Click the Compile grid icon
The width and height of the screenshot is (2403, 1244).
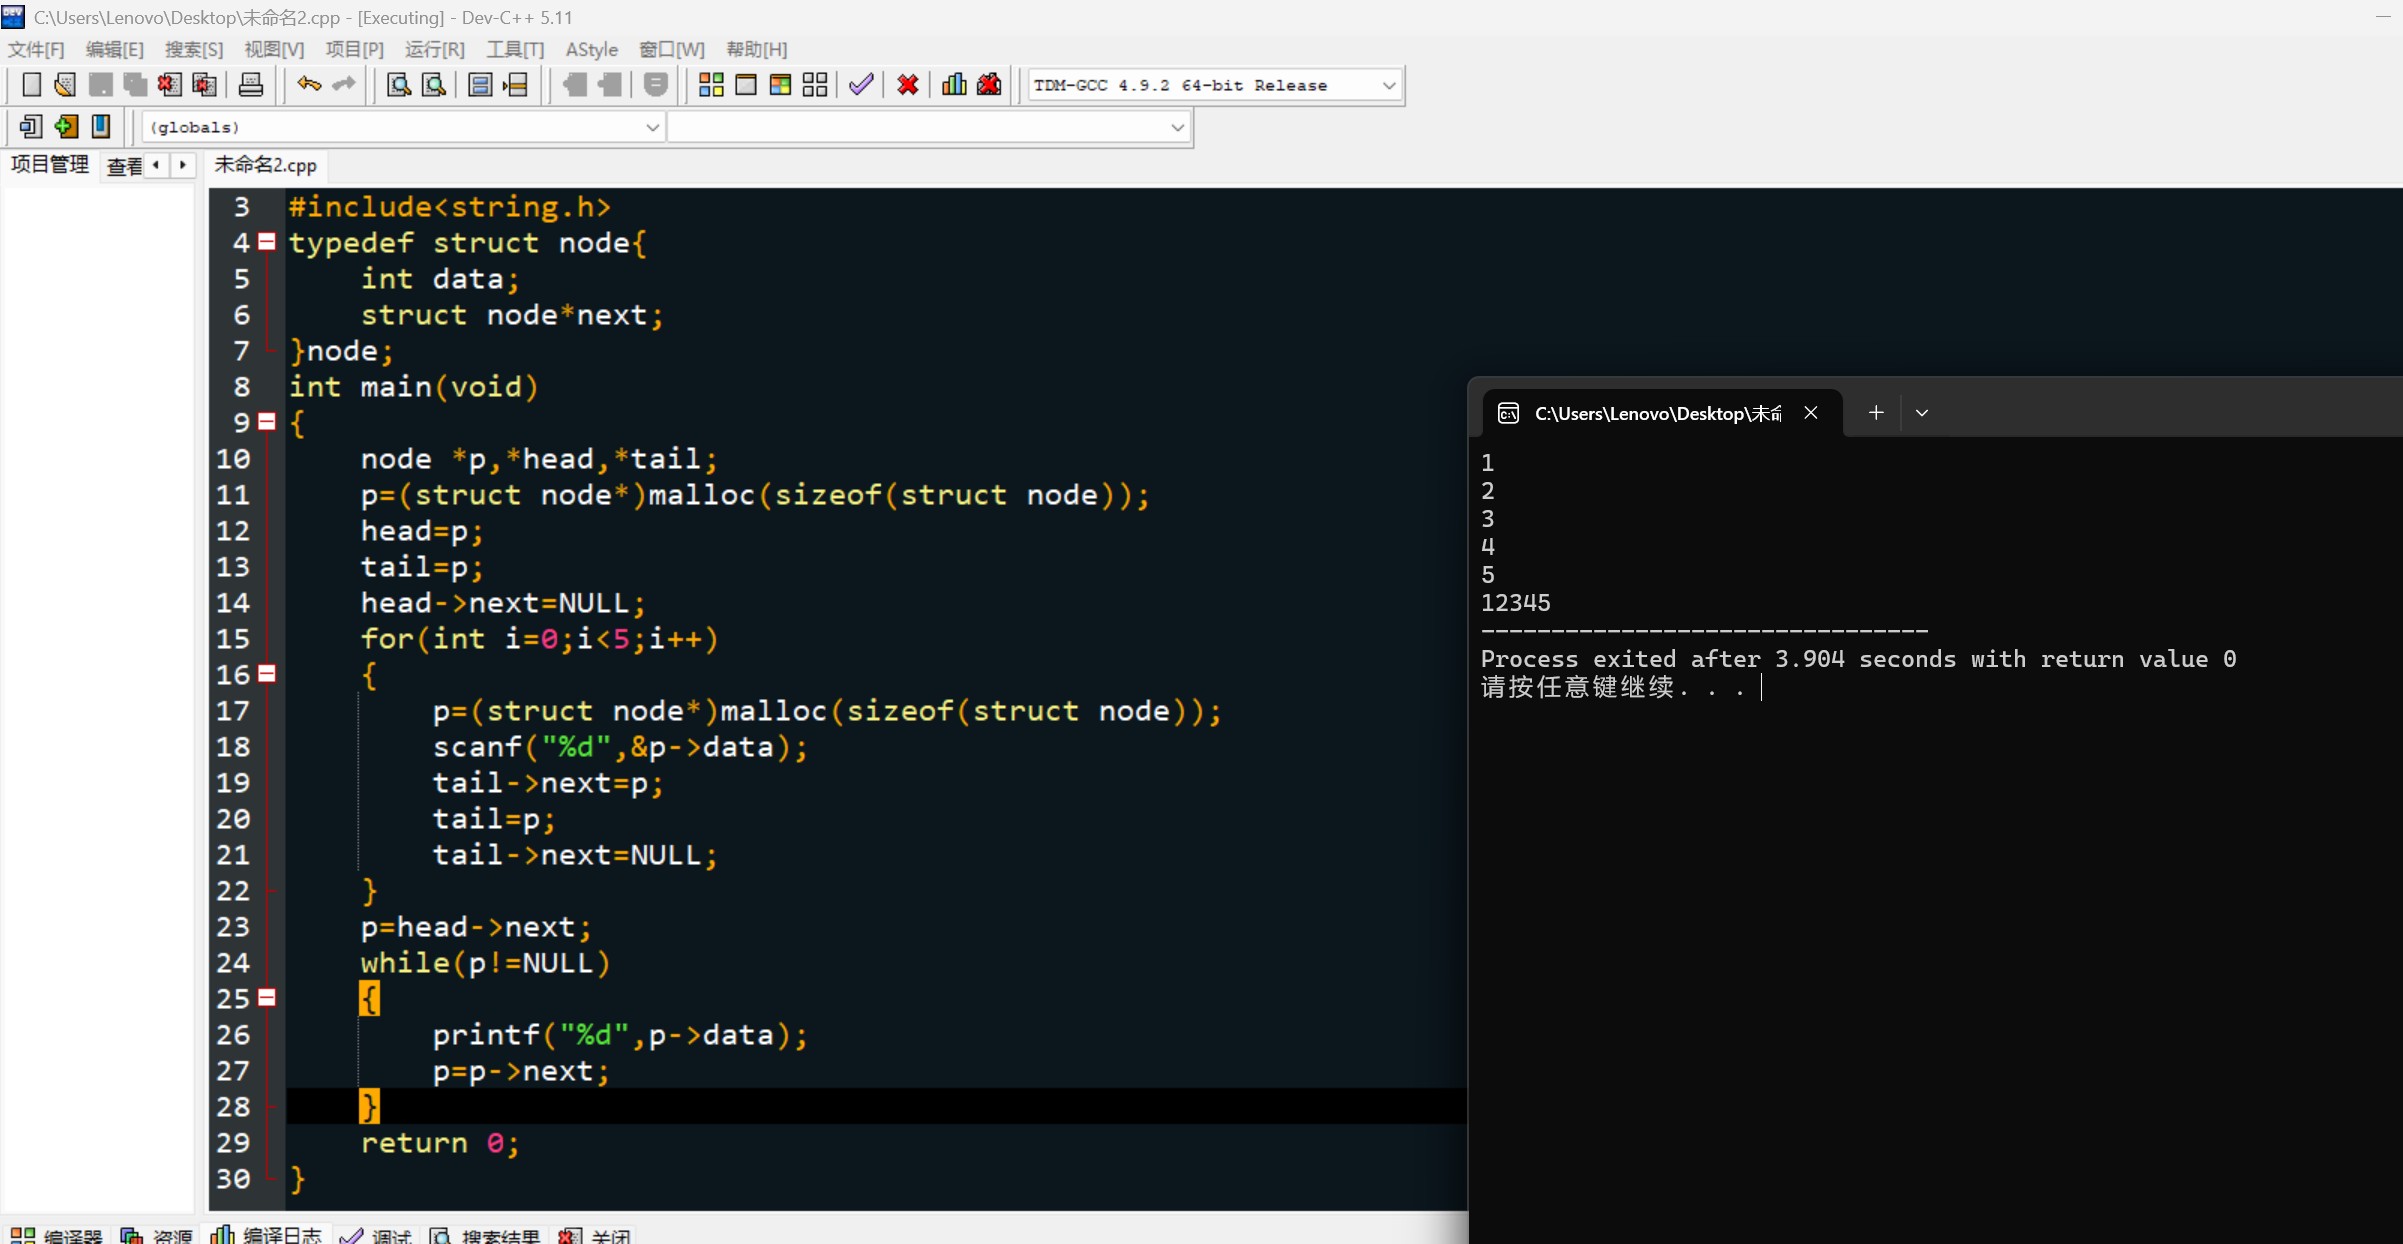(x=711, y=85)
